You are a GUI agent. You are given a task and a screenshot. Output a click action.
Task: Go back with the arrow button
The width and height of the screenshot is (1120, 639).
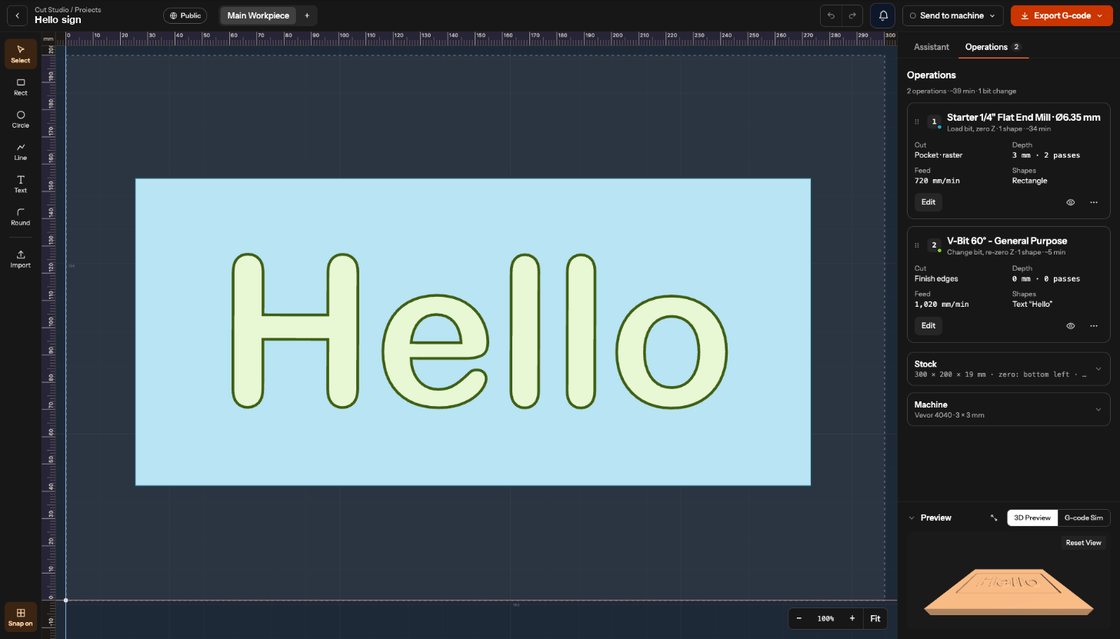[x=17, y=15]
